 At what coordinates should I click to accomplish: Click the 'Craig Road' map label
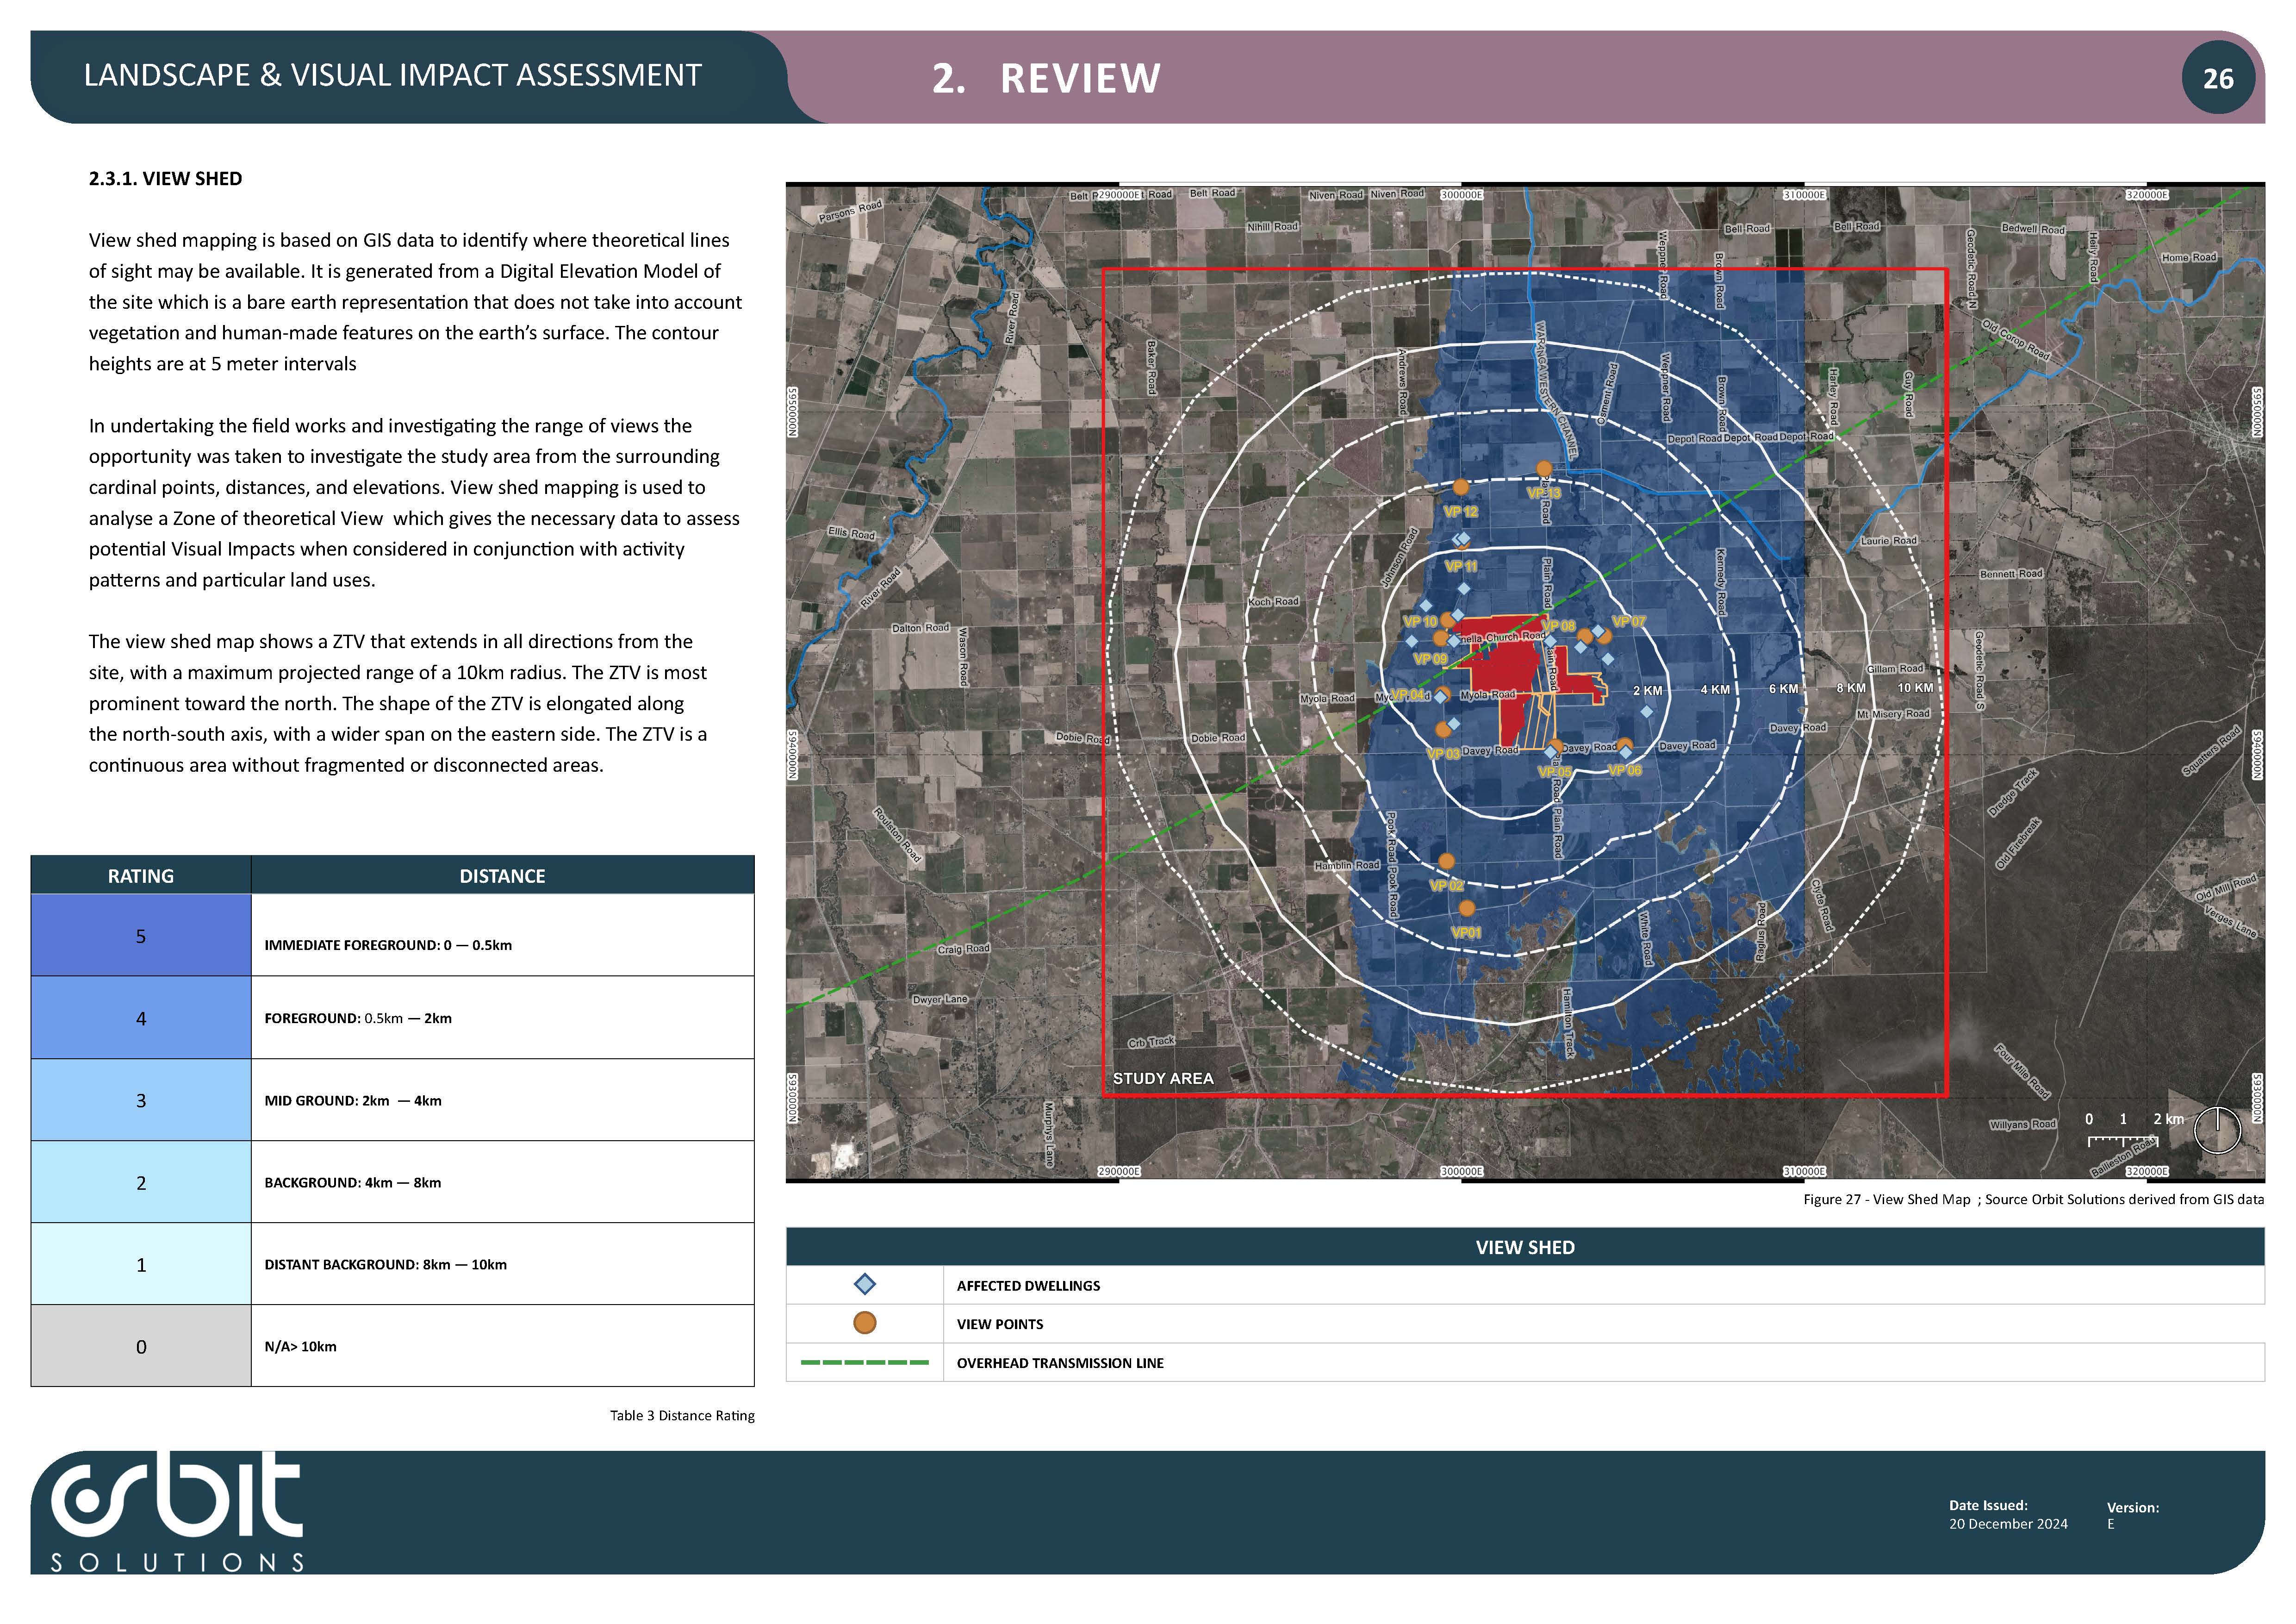pyautogui.click(x=963, y=949)
